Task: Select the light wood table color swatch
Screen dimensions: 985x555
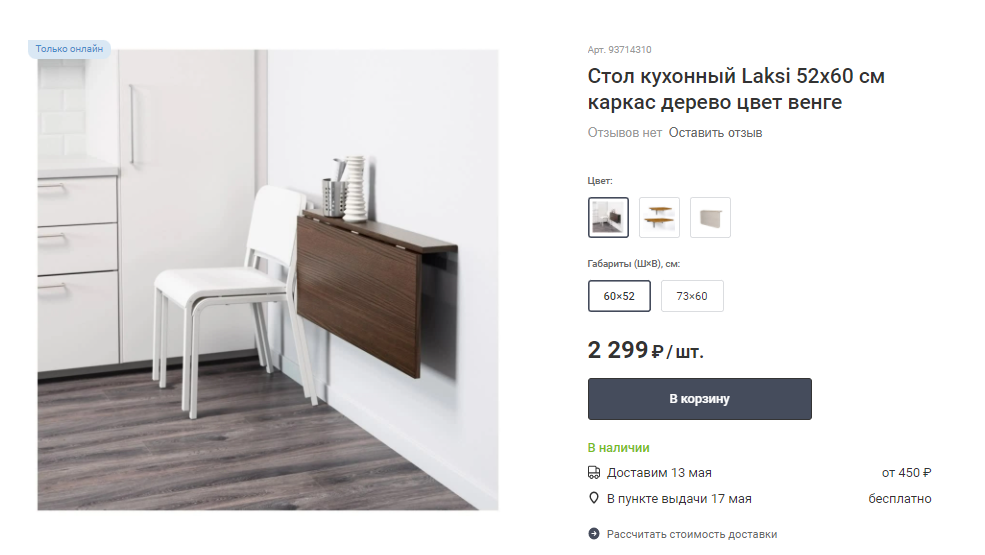Action: [x=659, y=217]
